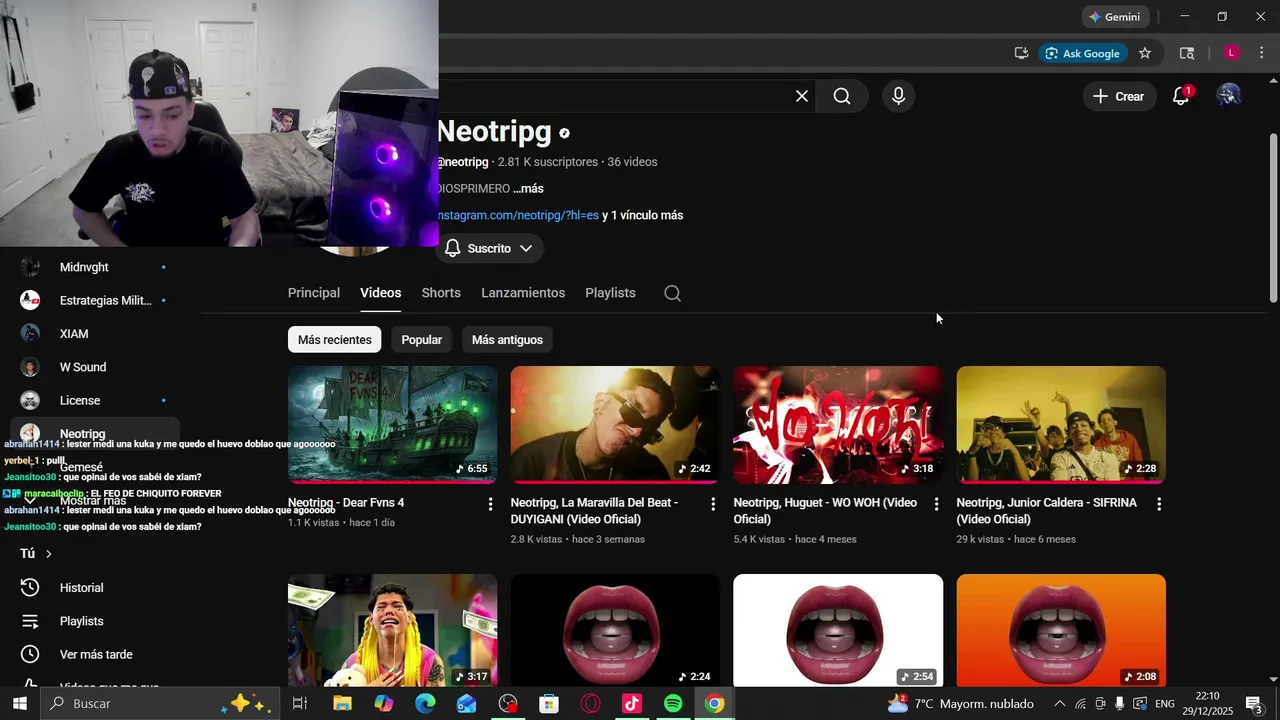This screenshot has width=1280, height=720.
Task: Open Spotify from the taskbar
Action: coord(673,704)
